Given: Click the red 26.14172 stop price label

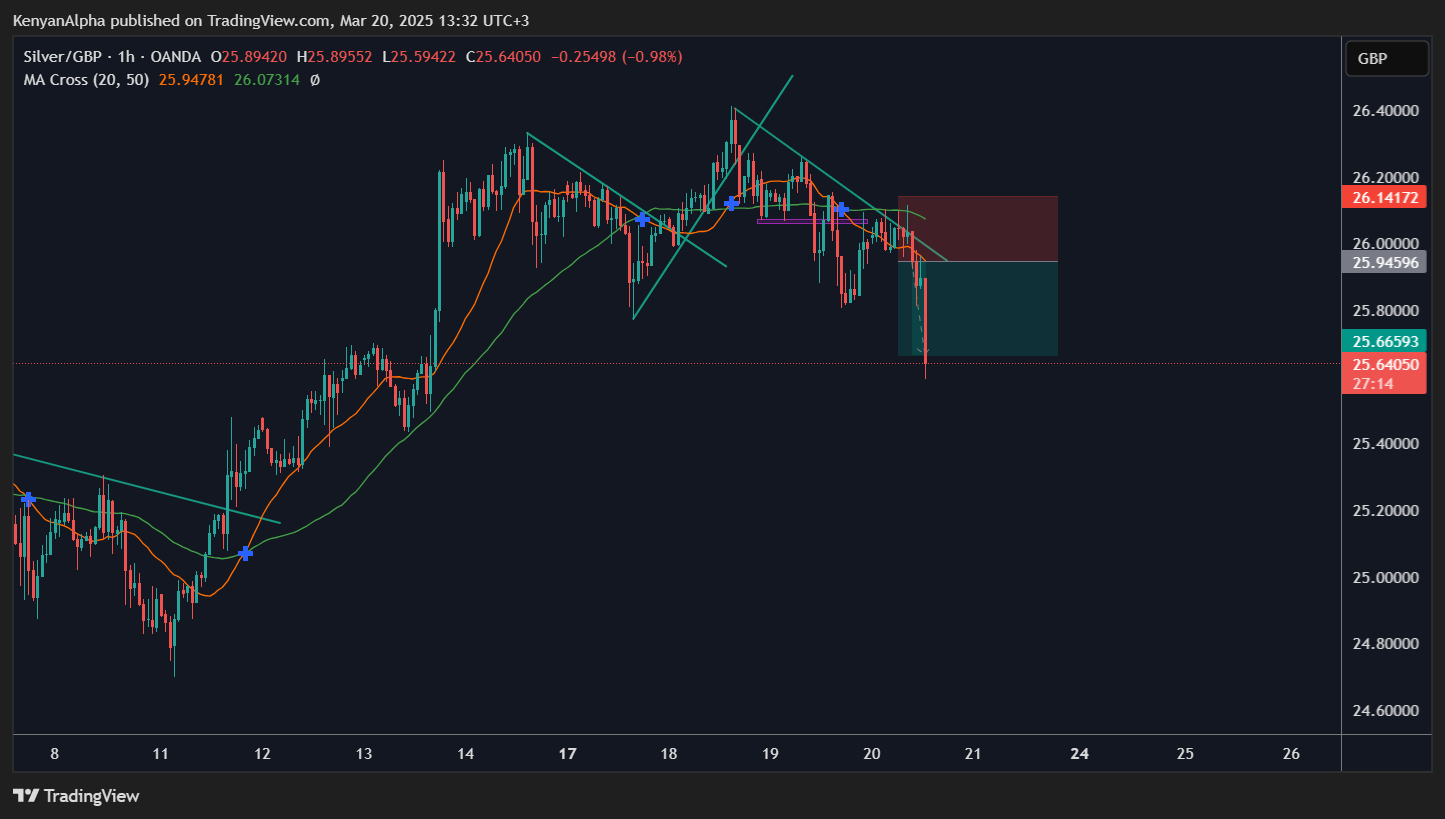Looking at the screenshot, I should (1384, 198).
